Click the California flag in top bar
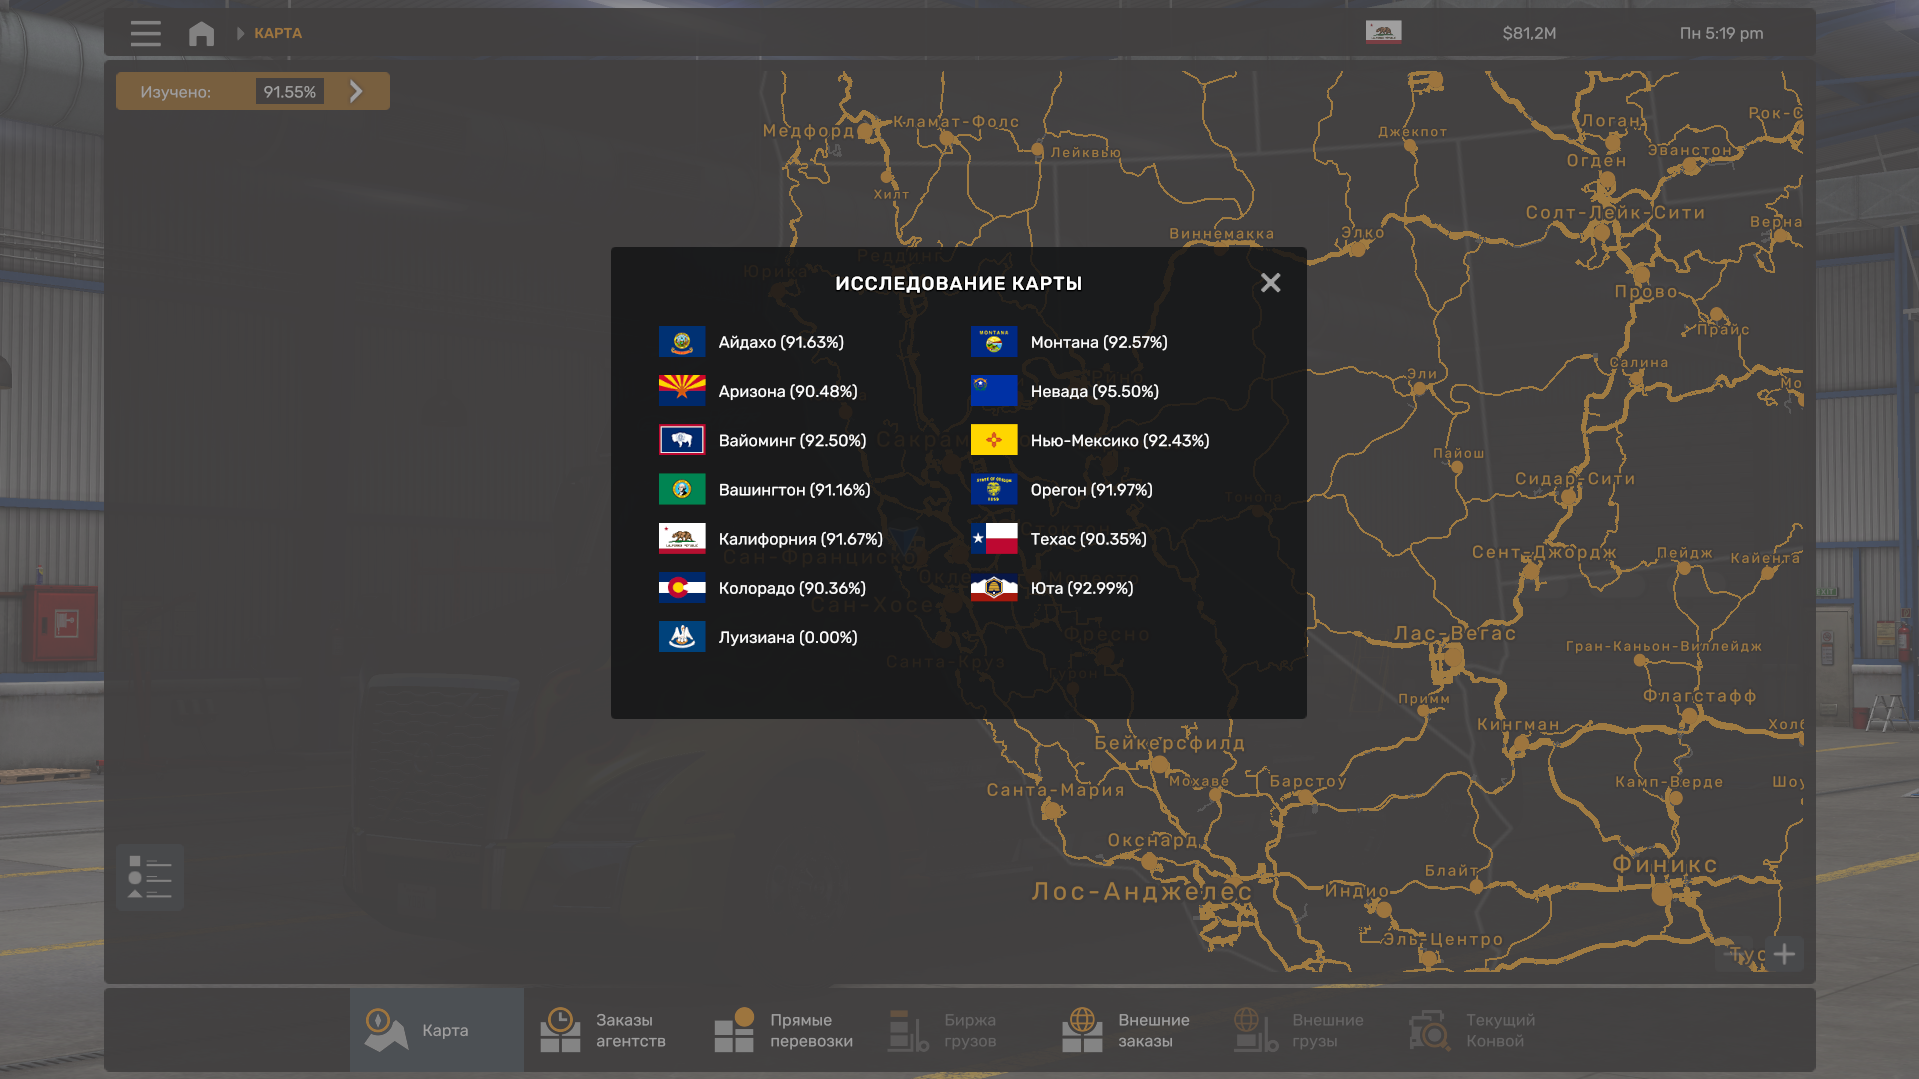1919x1079 pixels. pyautogui.click(x=1383, y=32)
